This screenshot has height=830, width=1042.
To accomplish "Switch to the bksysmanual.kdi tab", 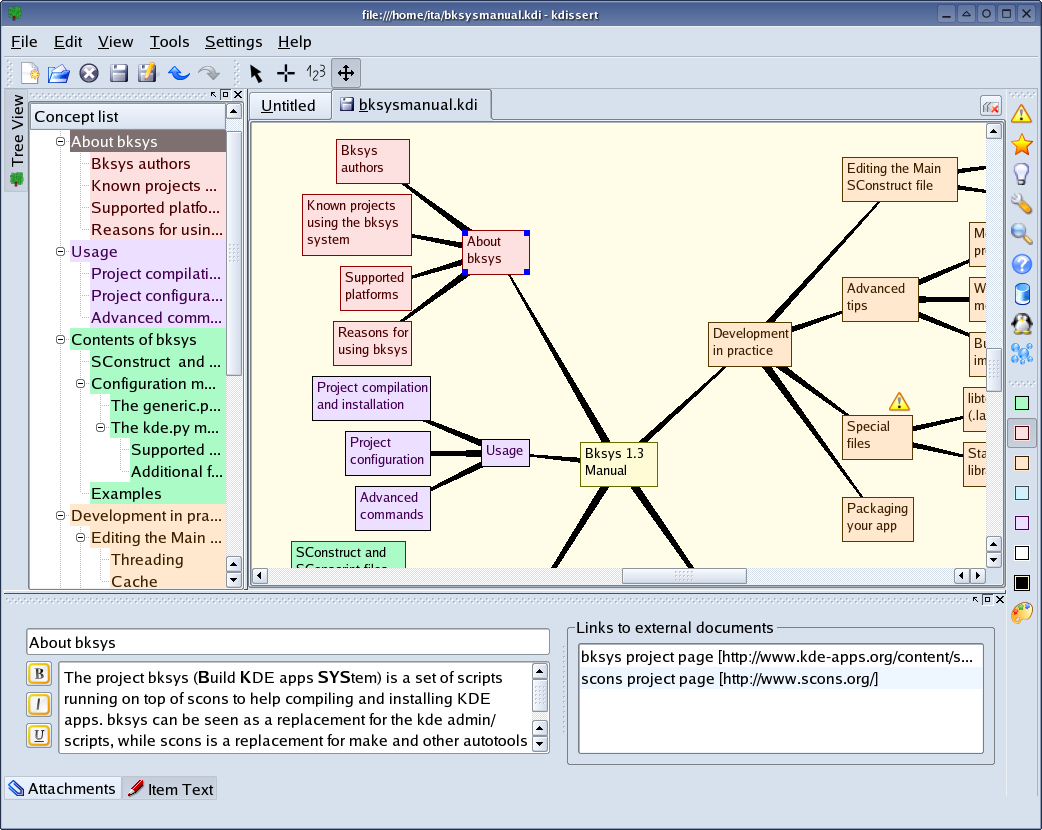I will (411, 105).
